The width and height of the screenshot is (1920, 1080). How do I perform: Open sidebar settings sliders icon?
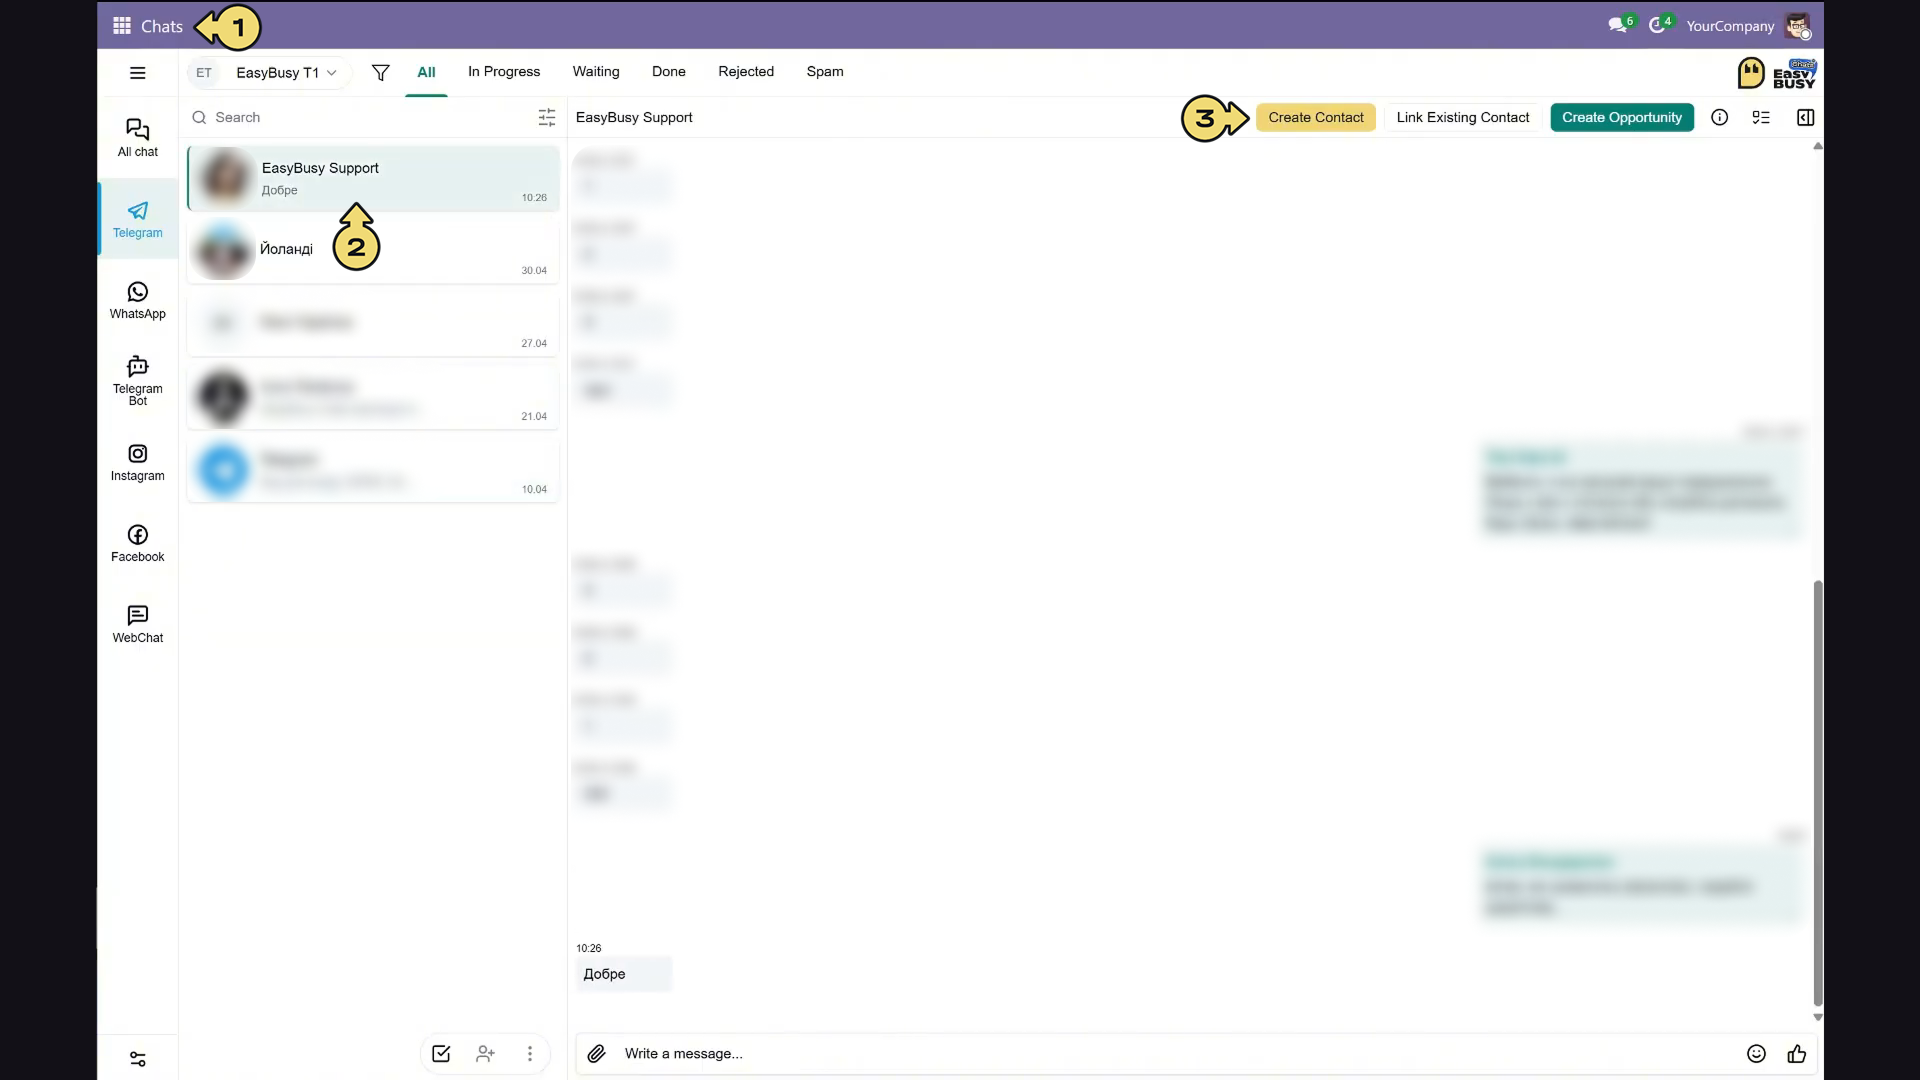point(138,1059)
